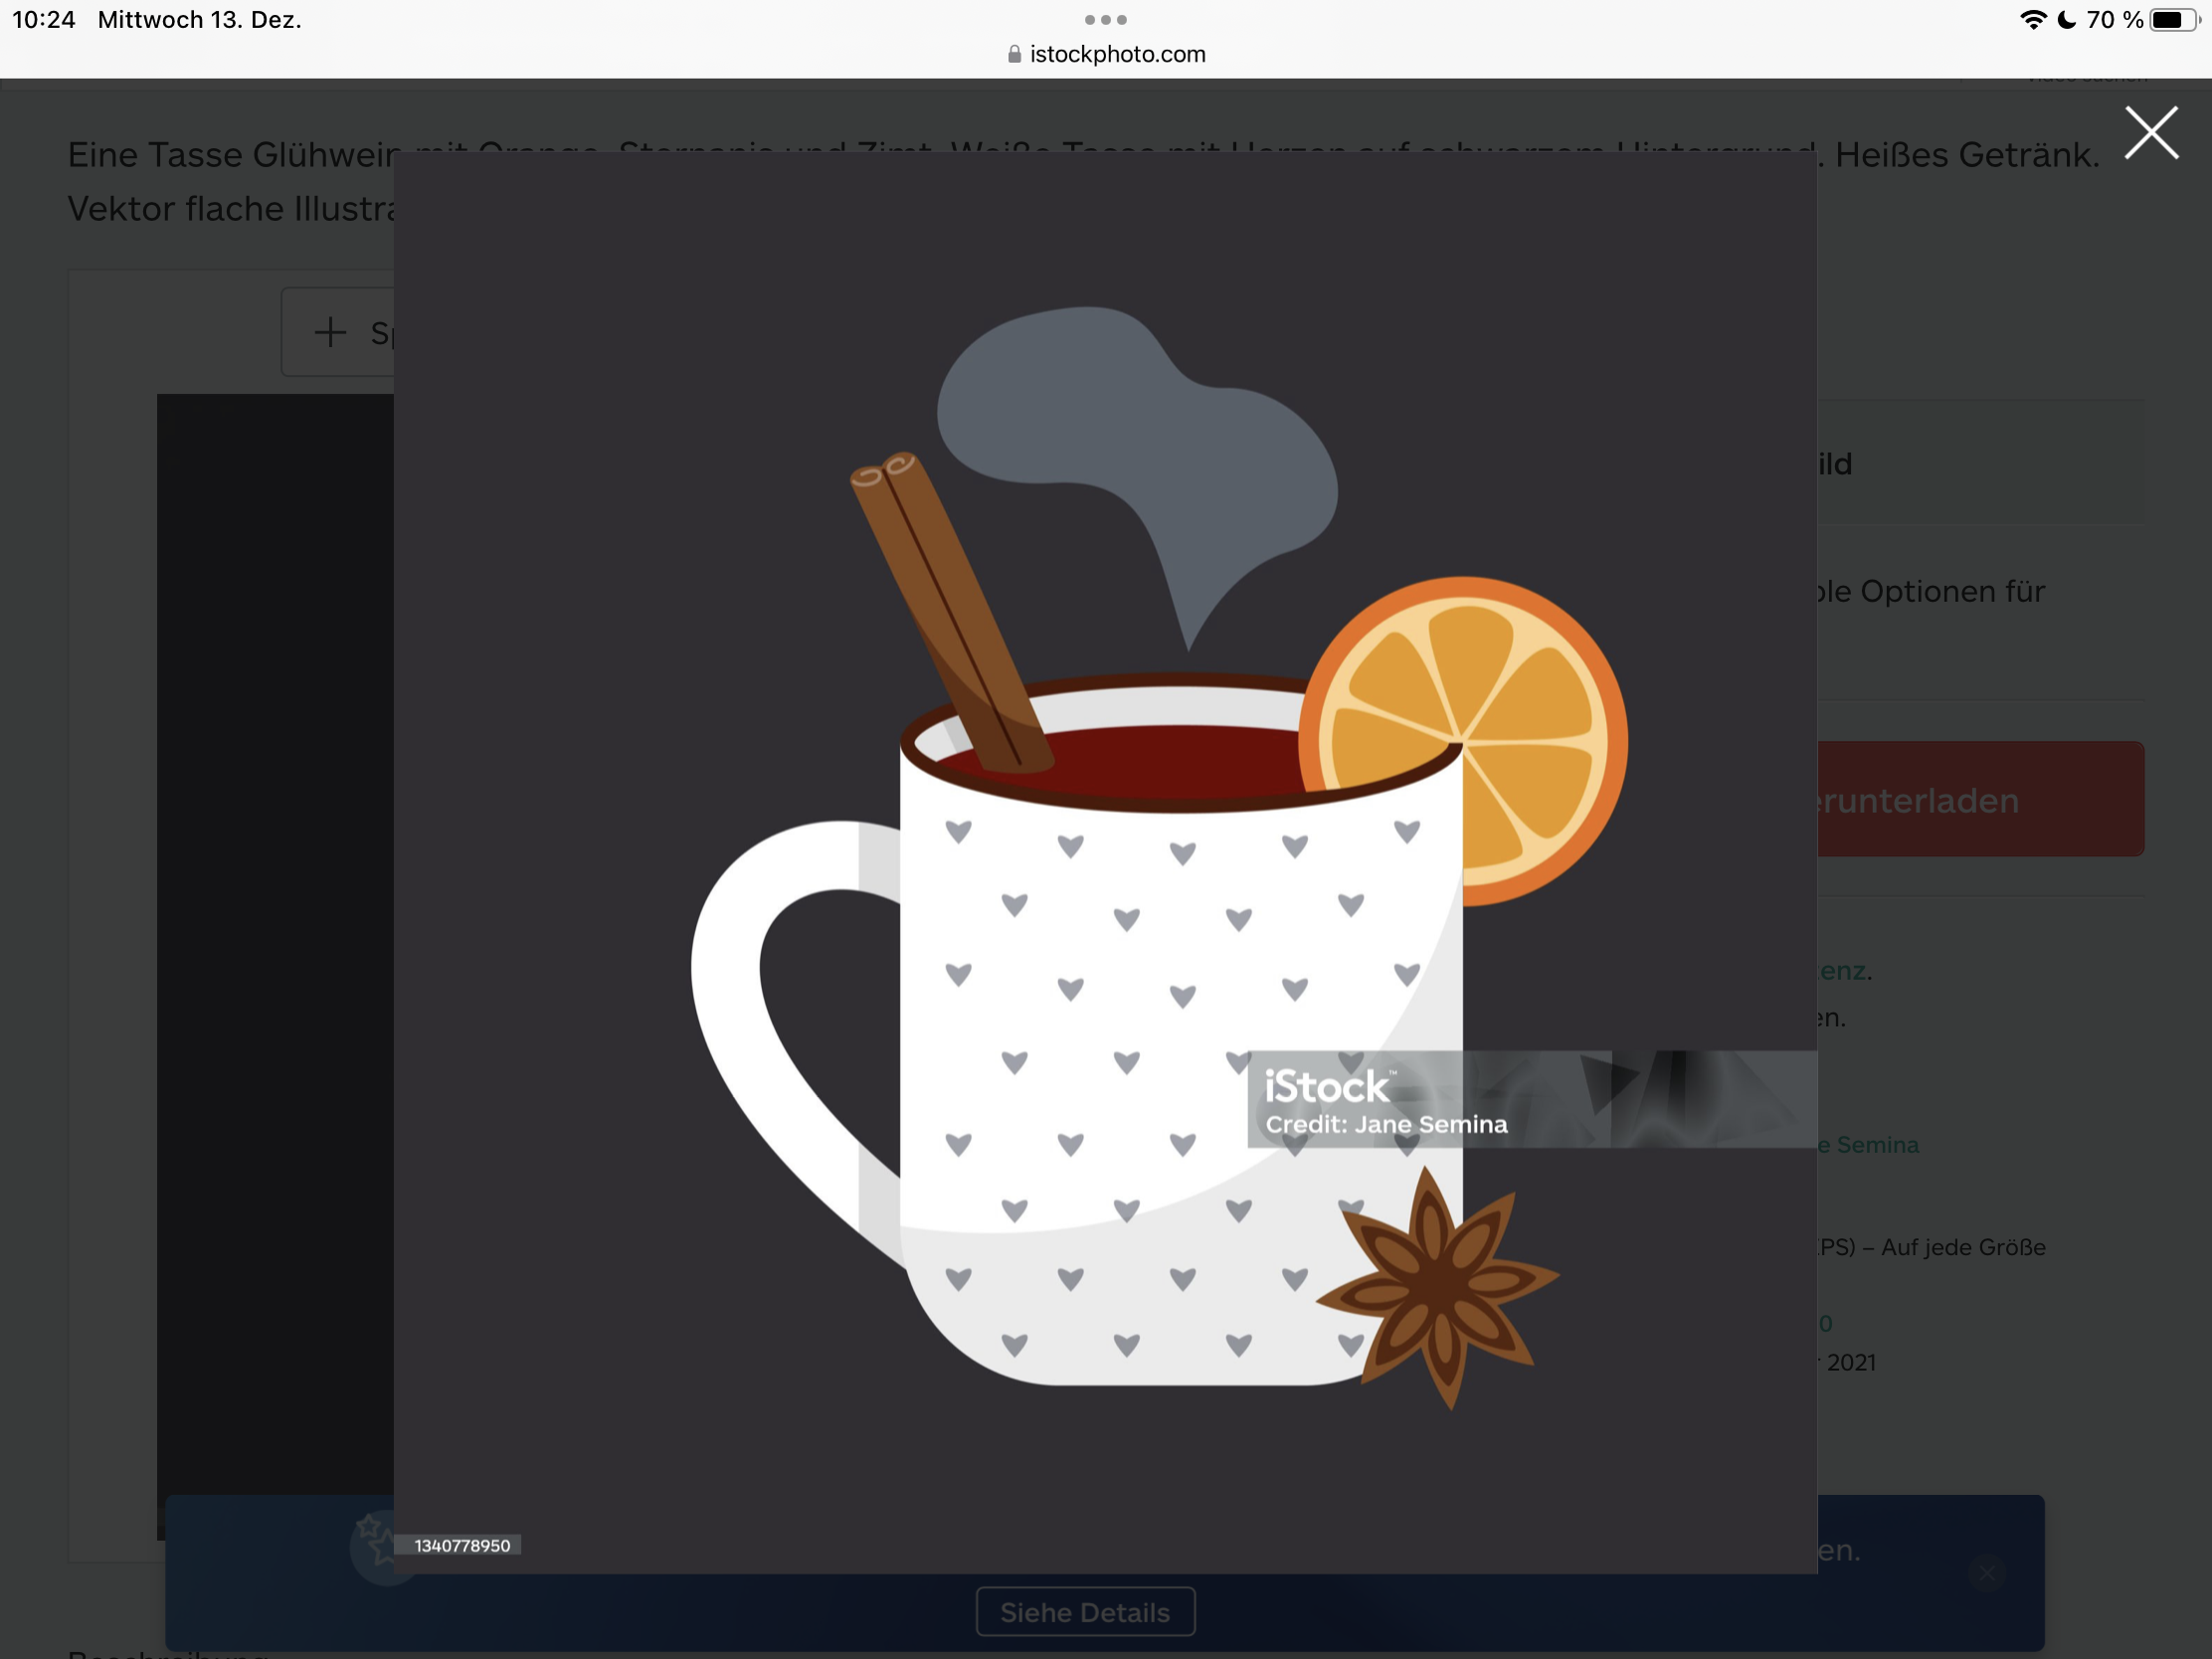Dismiss the bottom promo banner
Image resolution: width=2212 pixels, height=1659 pixels.
[1986, 1574]
